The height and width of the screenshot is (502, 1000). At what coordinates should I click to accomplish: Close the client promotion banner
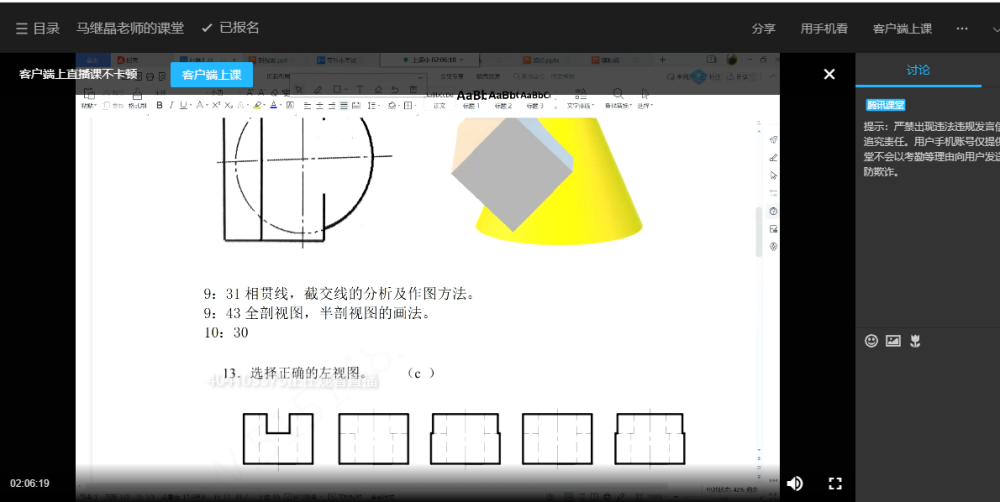tap(829, 74)
